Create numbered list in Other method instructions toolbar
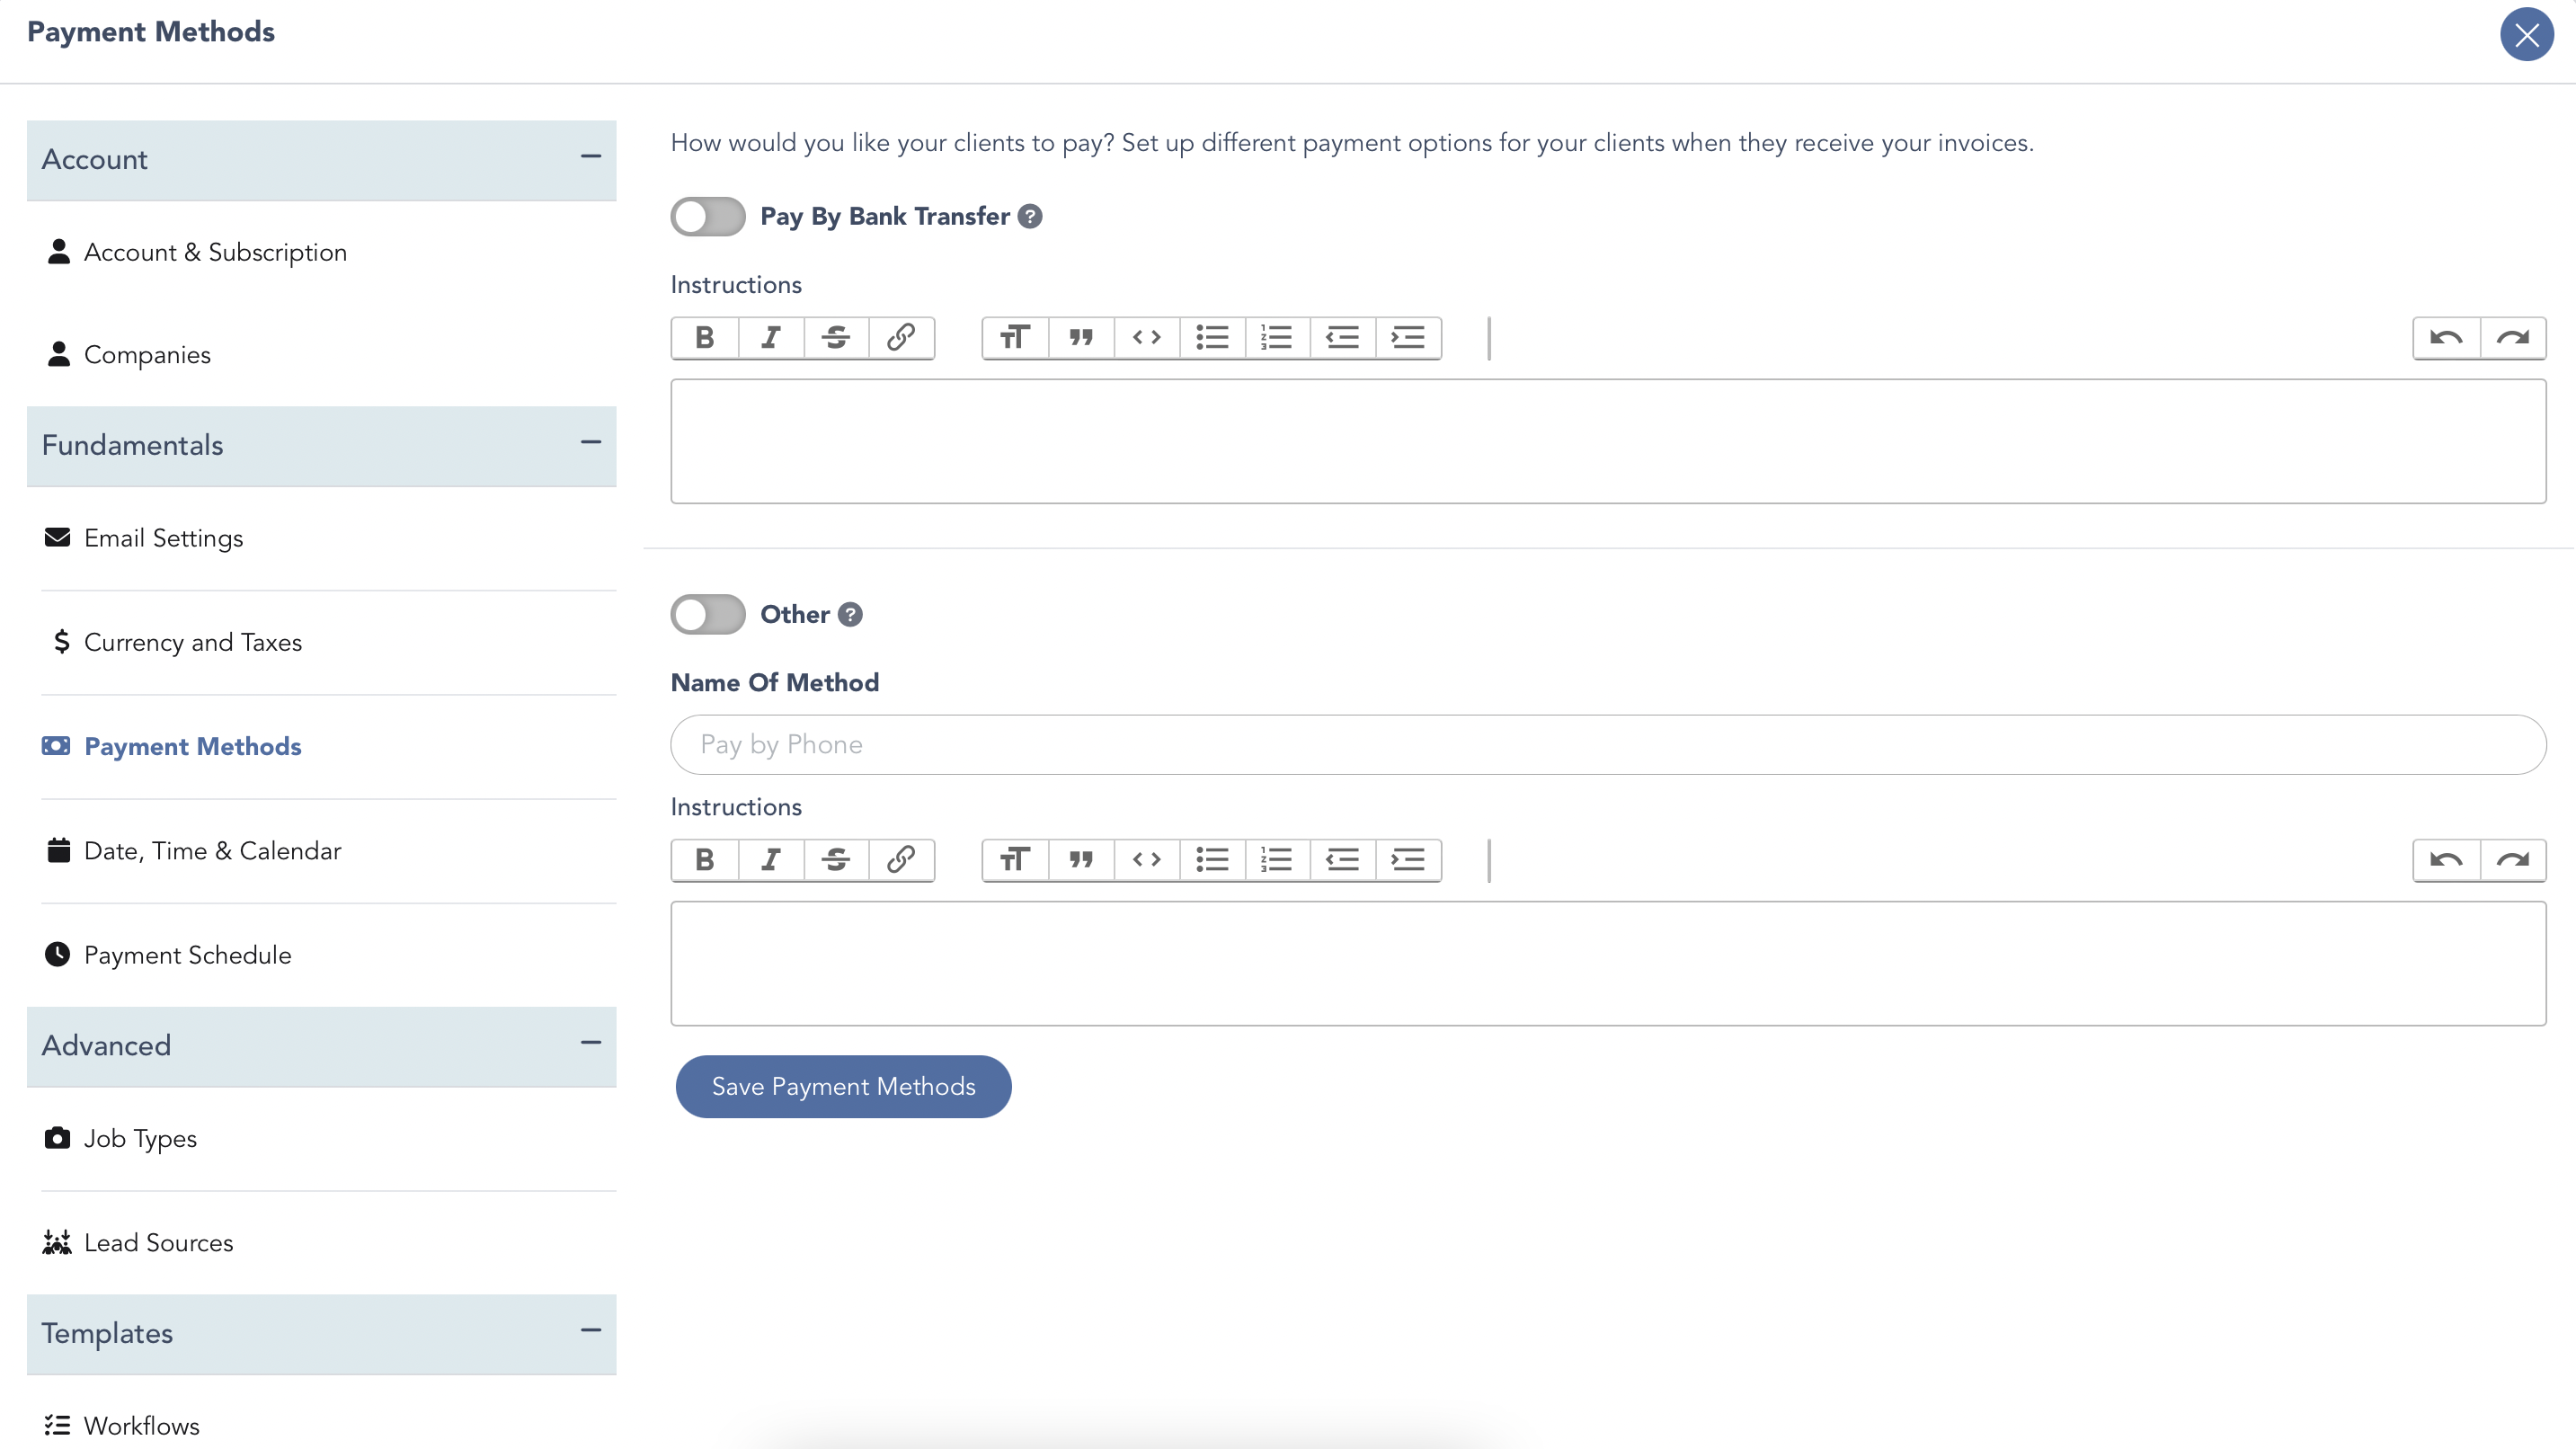This screenshot has height=1449, width=2576. click(1277, 860)
